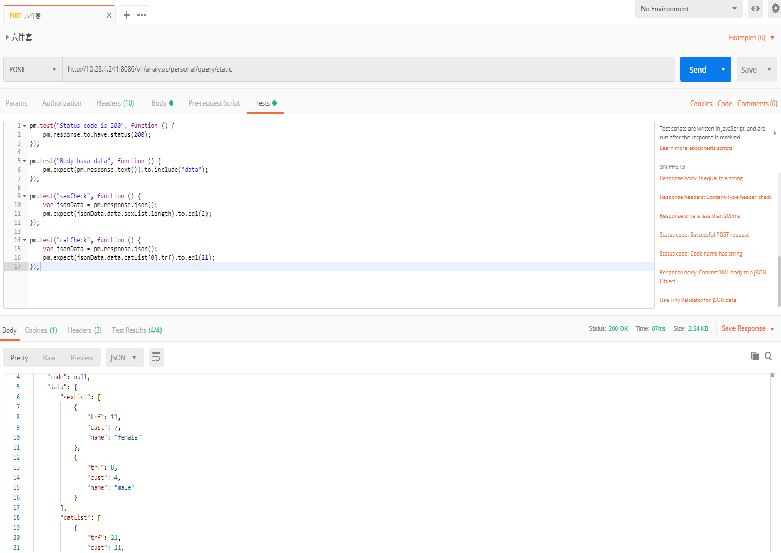Open the Save button dropdown arrow

pyautogui.click(x=769, y=70)
